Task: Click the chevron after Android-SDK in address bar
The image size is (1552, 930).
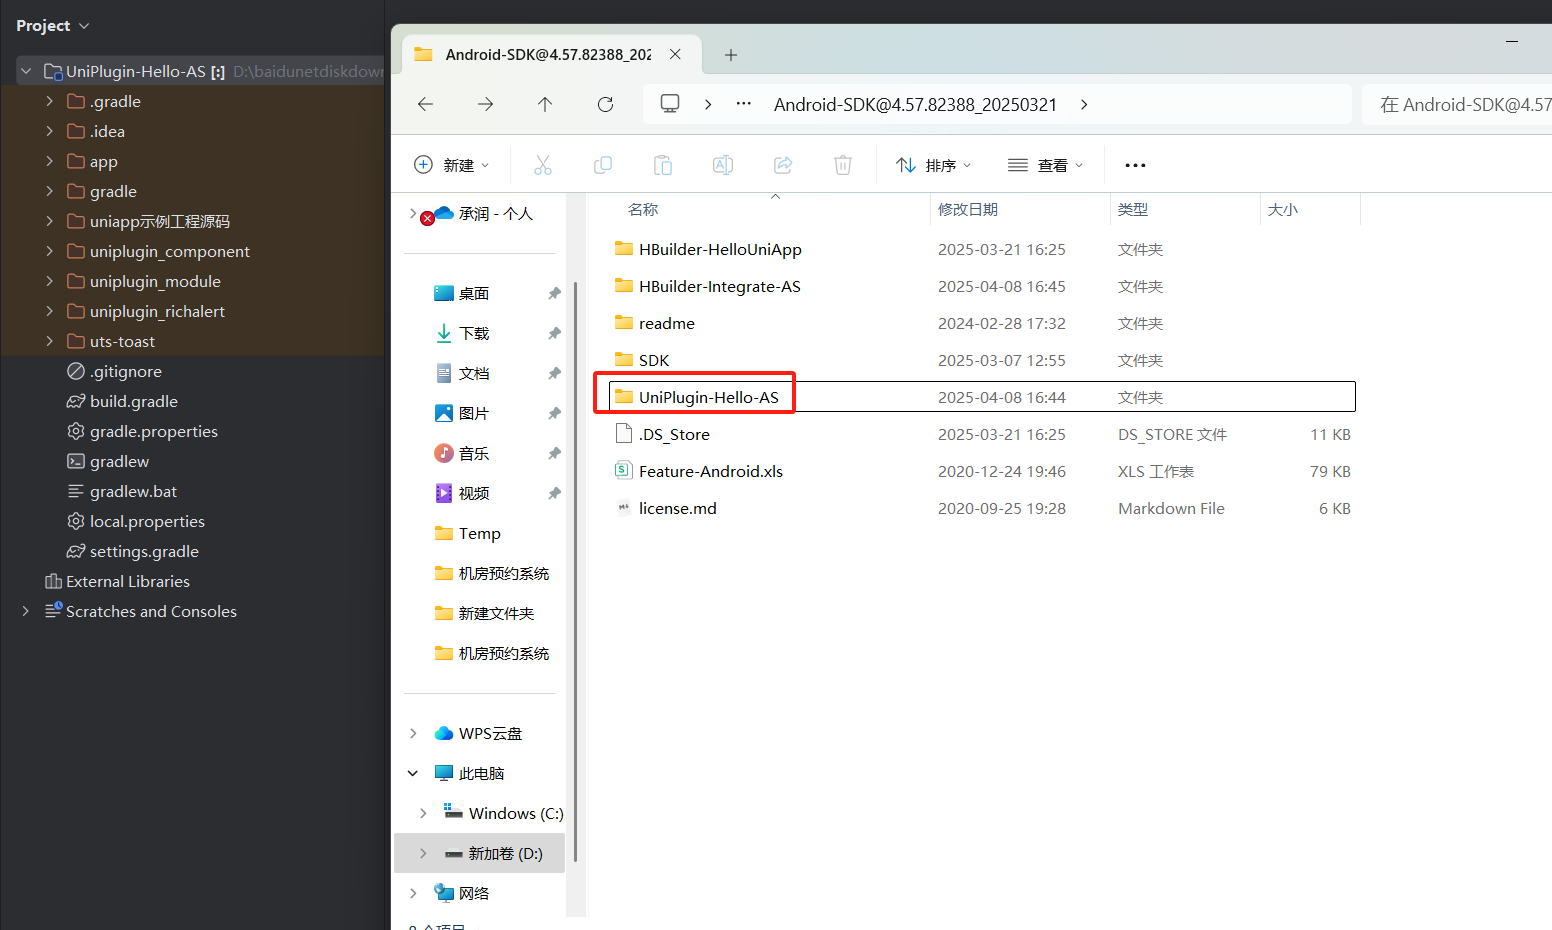Action: point(1084,104)
